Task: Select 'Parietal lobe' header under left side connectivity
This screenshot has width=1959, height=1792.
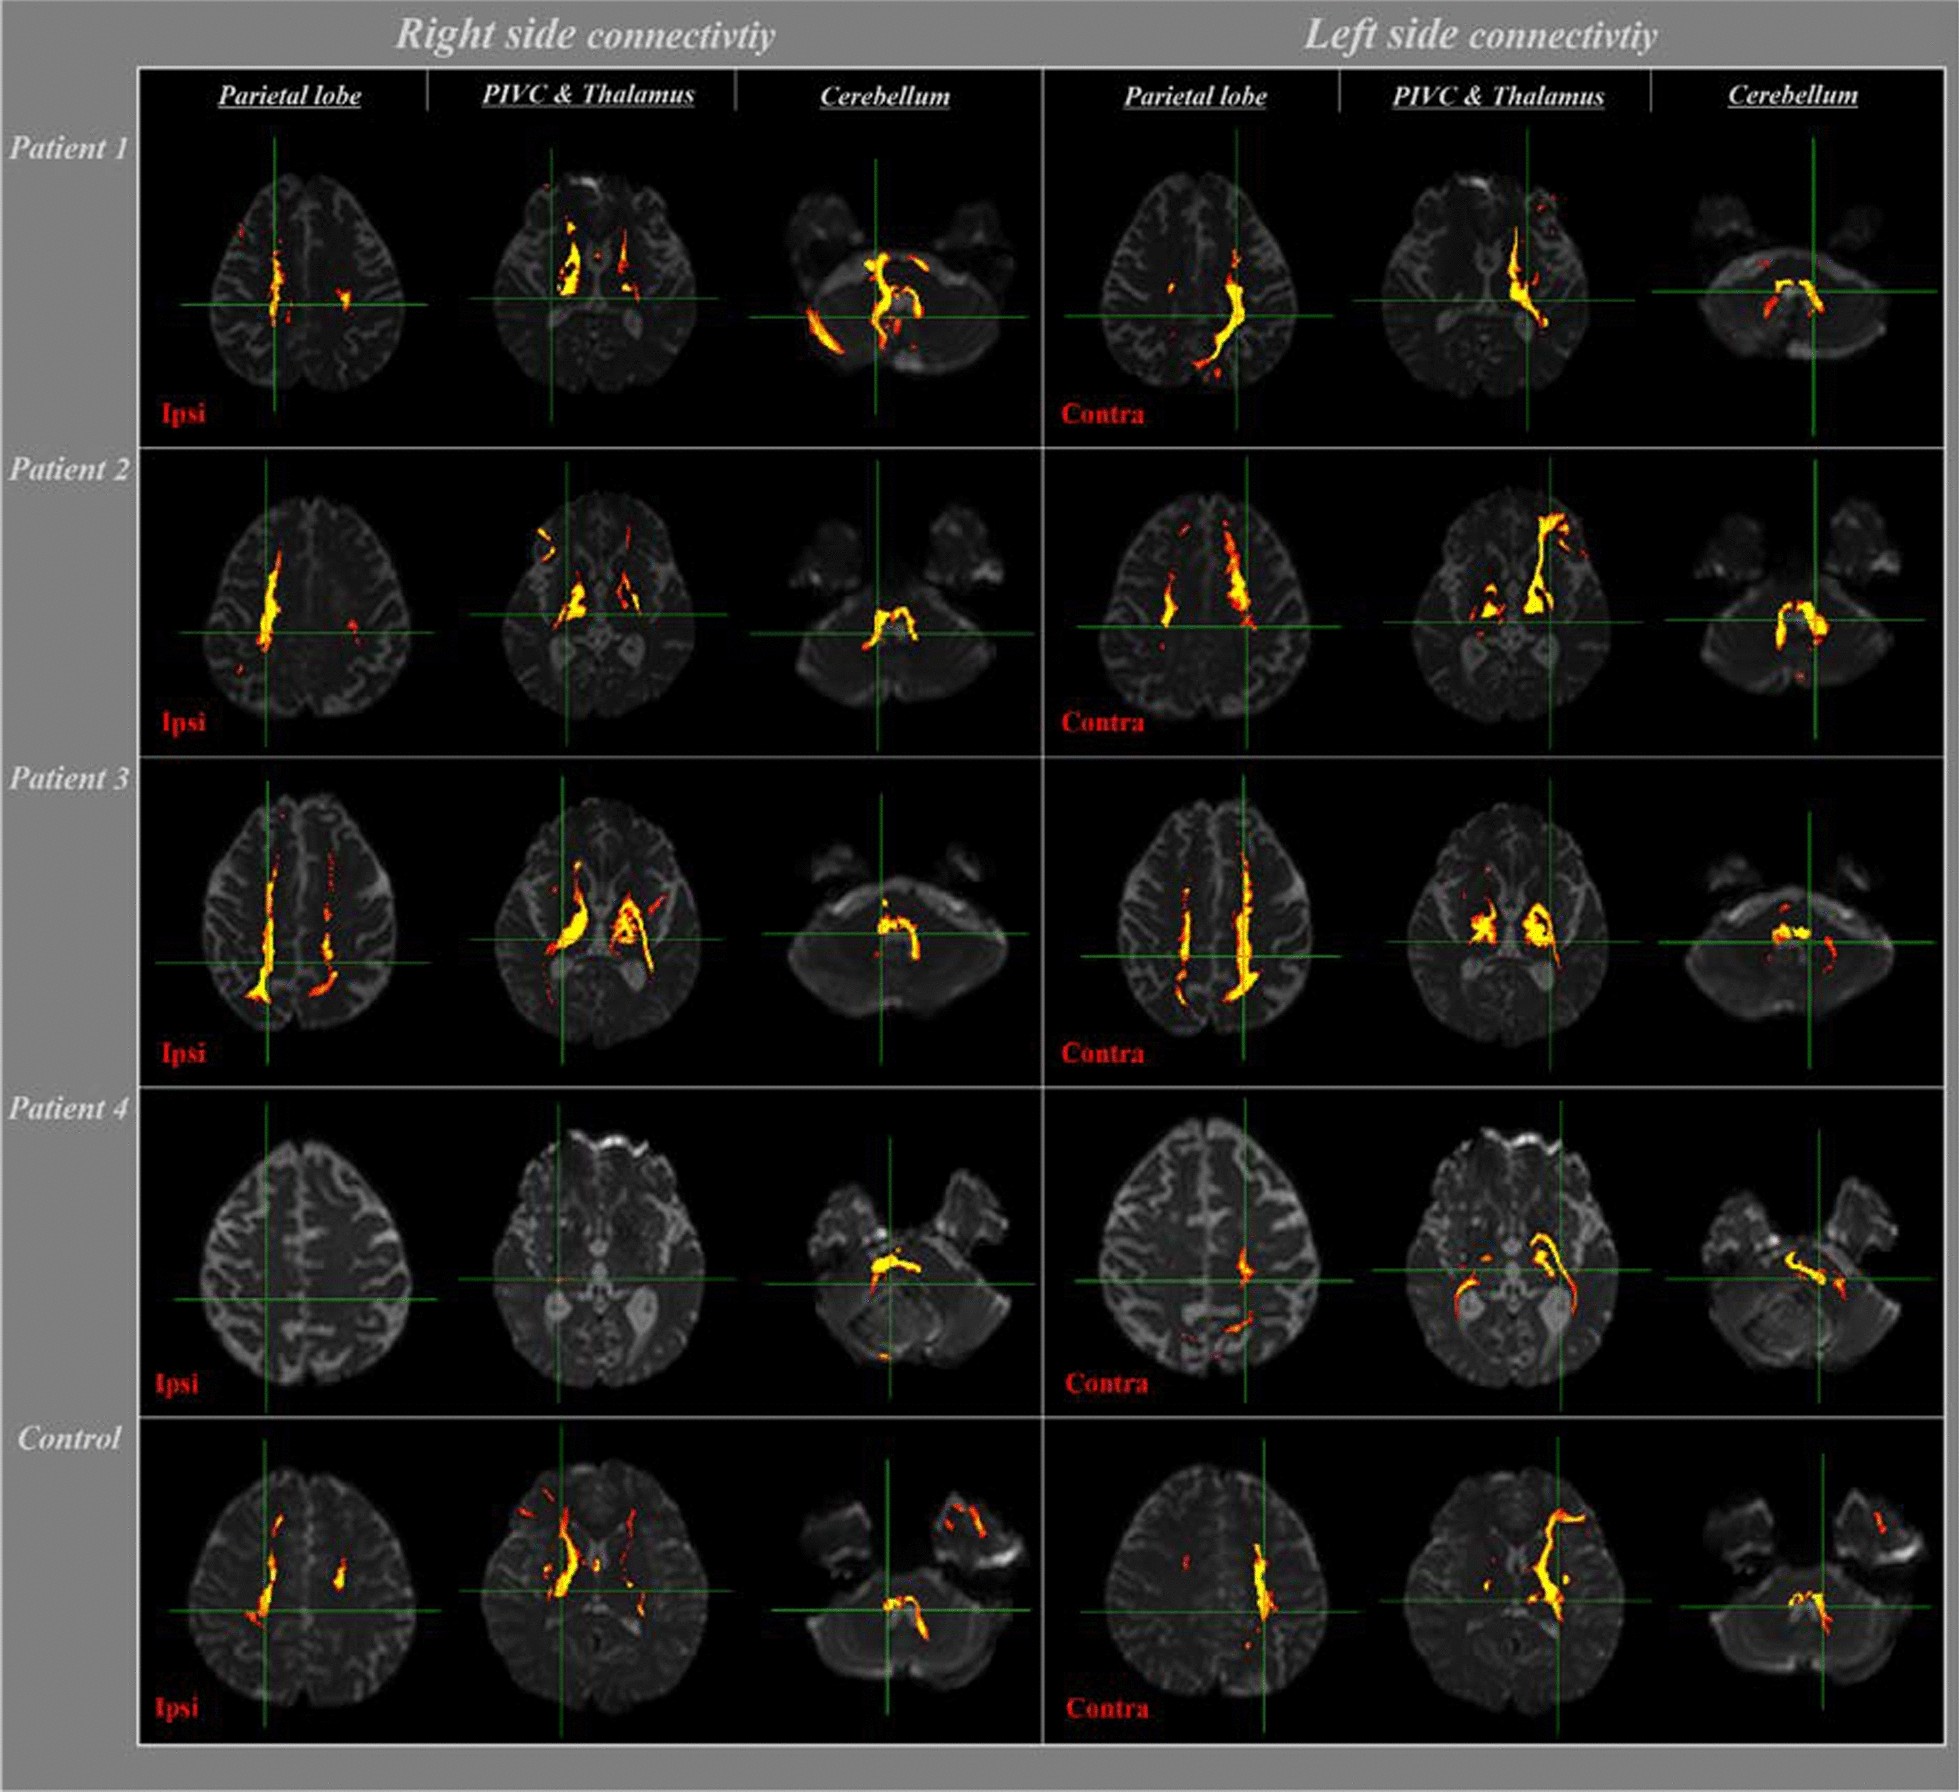Action: (1195, 96)
